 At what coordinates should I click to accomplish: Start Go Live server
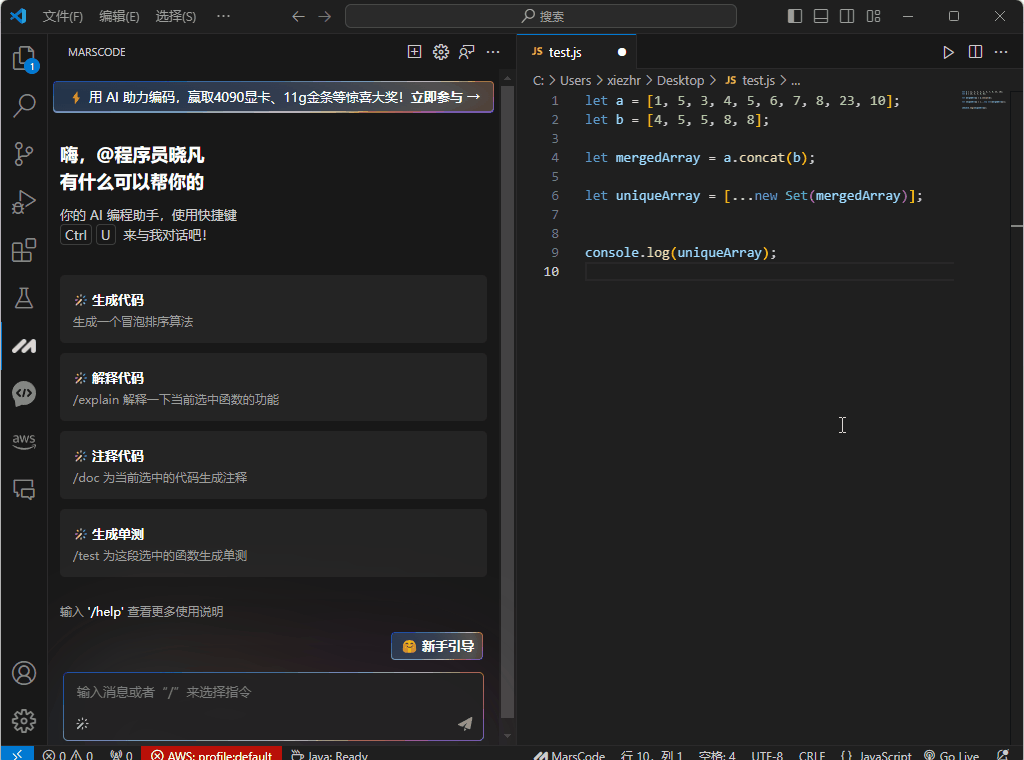click(x=952, y=755)
